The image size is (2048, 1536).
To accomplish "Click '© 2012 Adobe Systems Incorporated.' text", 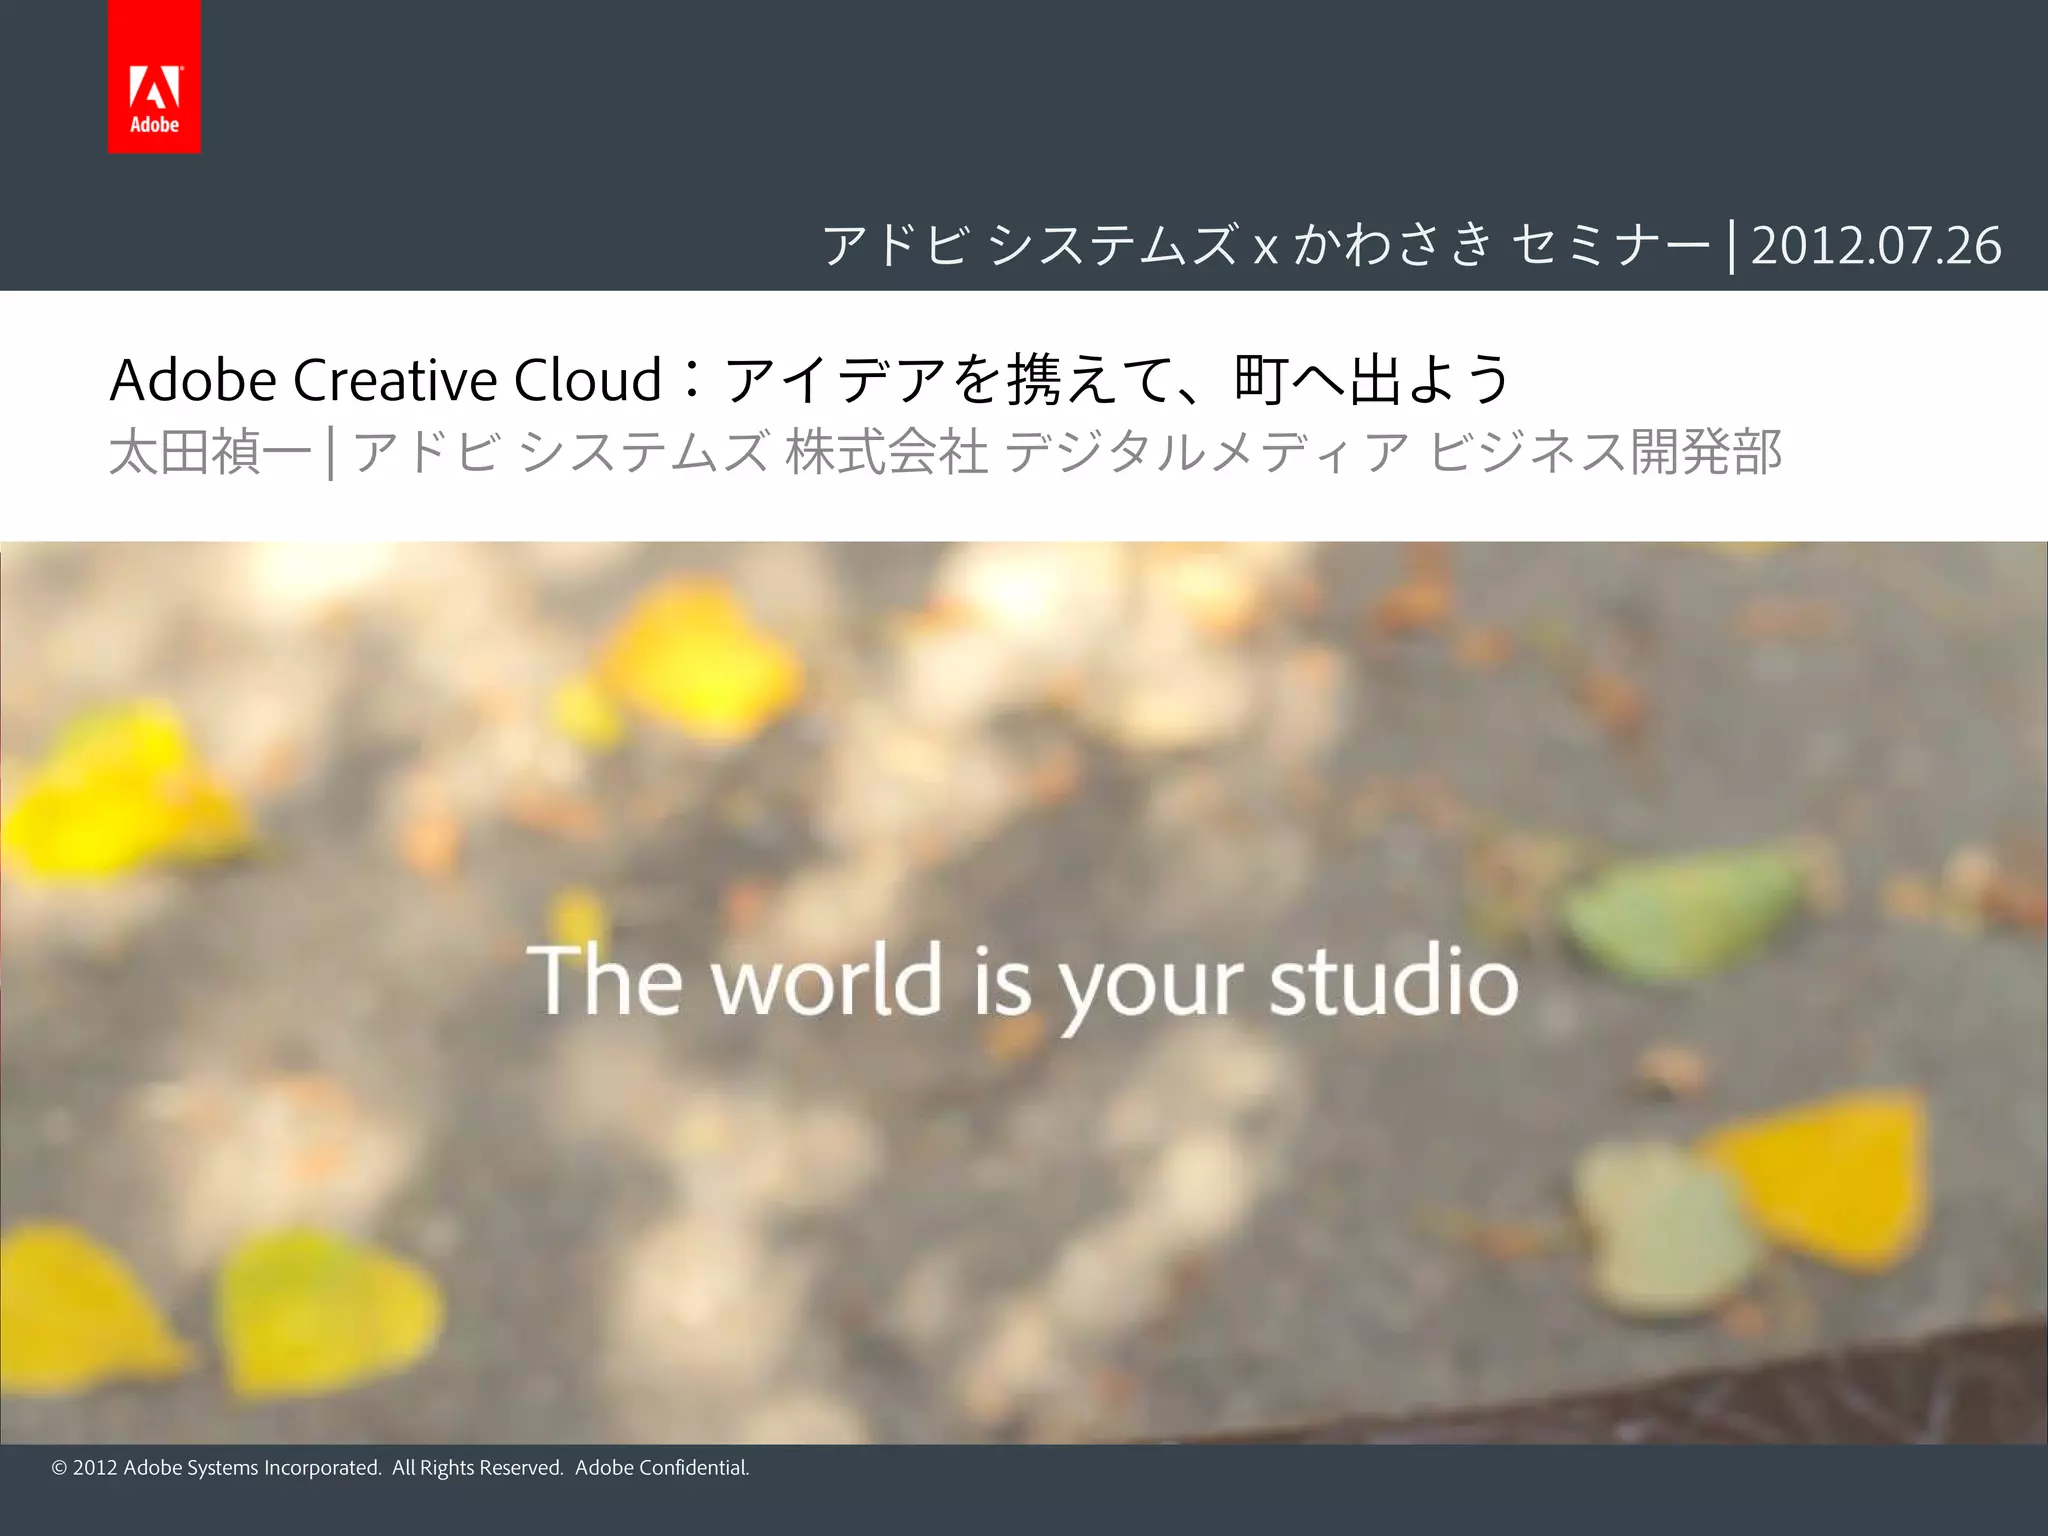I will tap(216, 1467).
